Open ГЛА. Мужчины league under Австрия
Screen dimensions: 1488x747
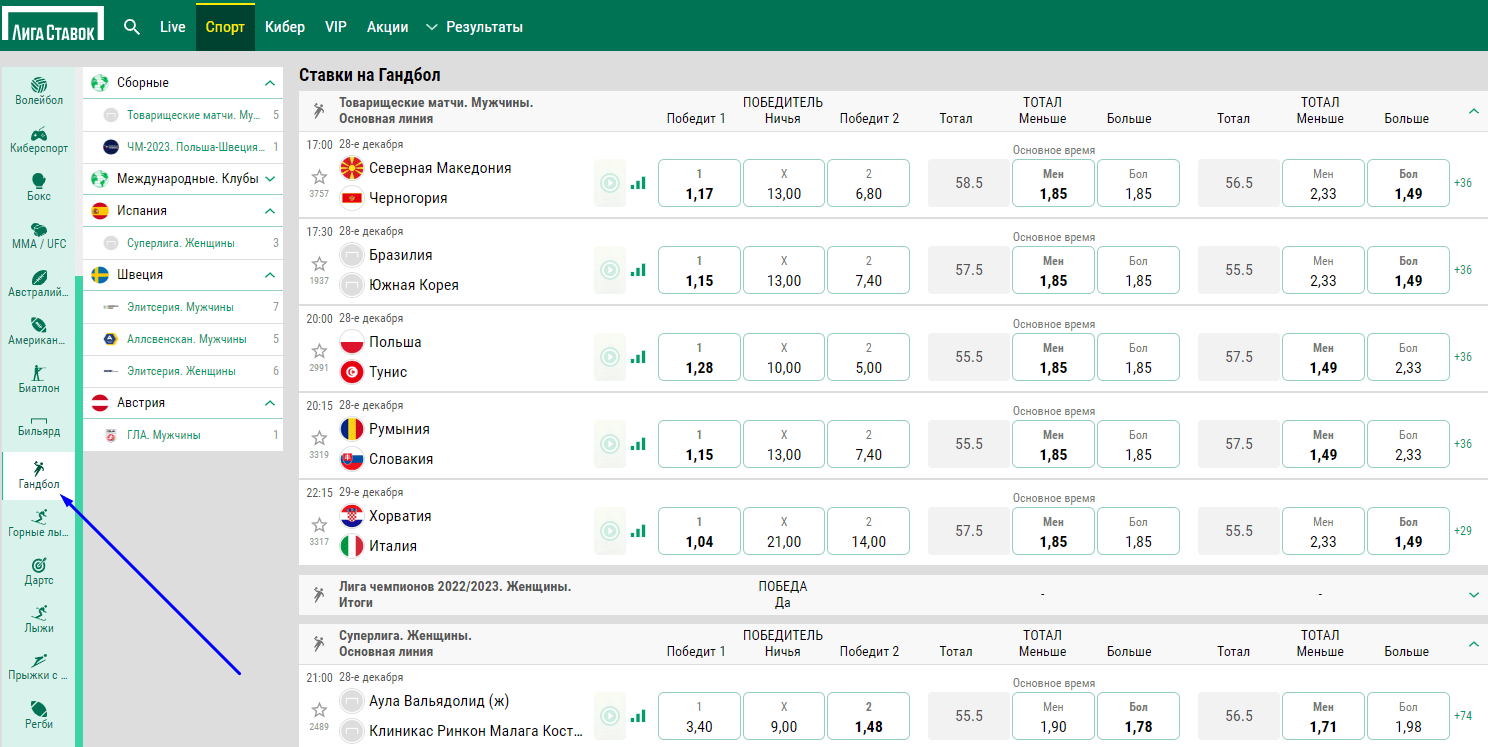pyautogui.click(x=183, y=435)
